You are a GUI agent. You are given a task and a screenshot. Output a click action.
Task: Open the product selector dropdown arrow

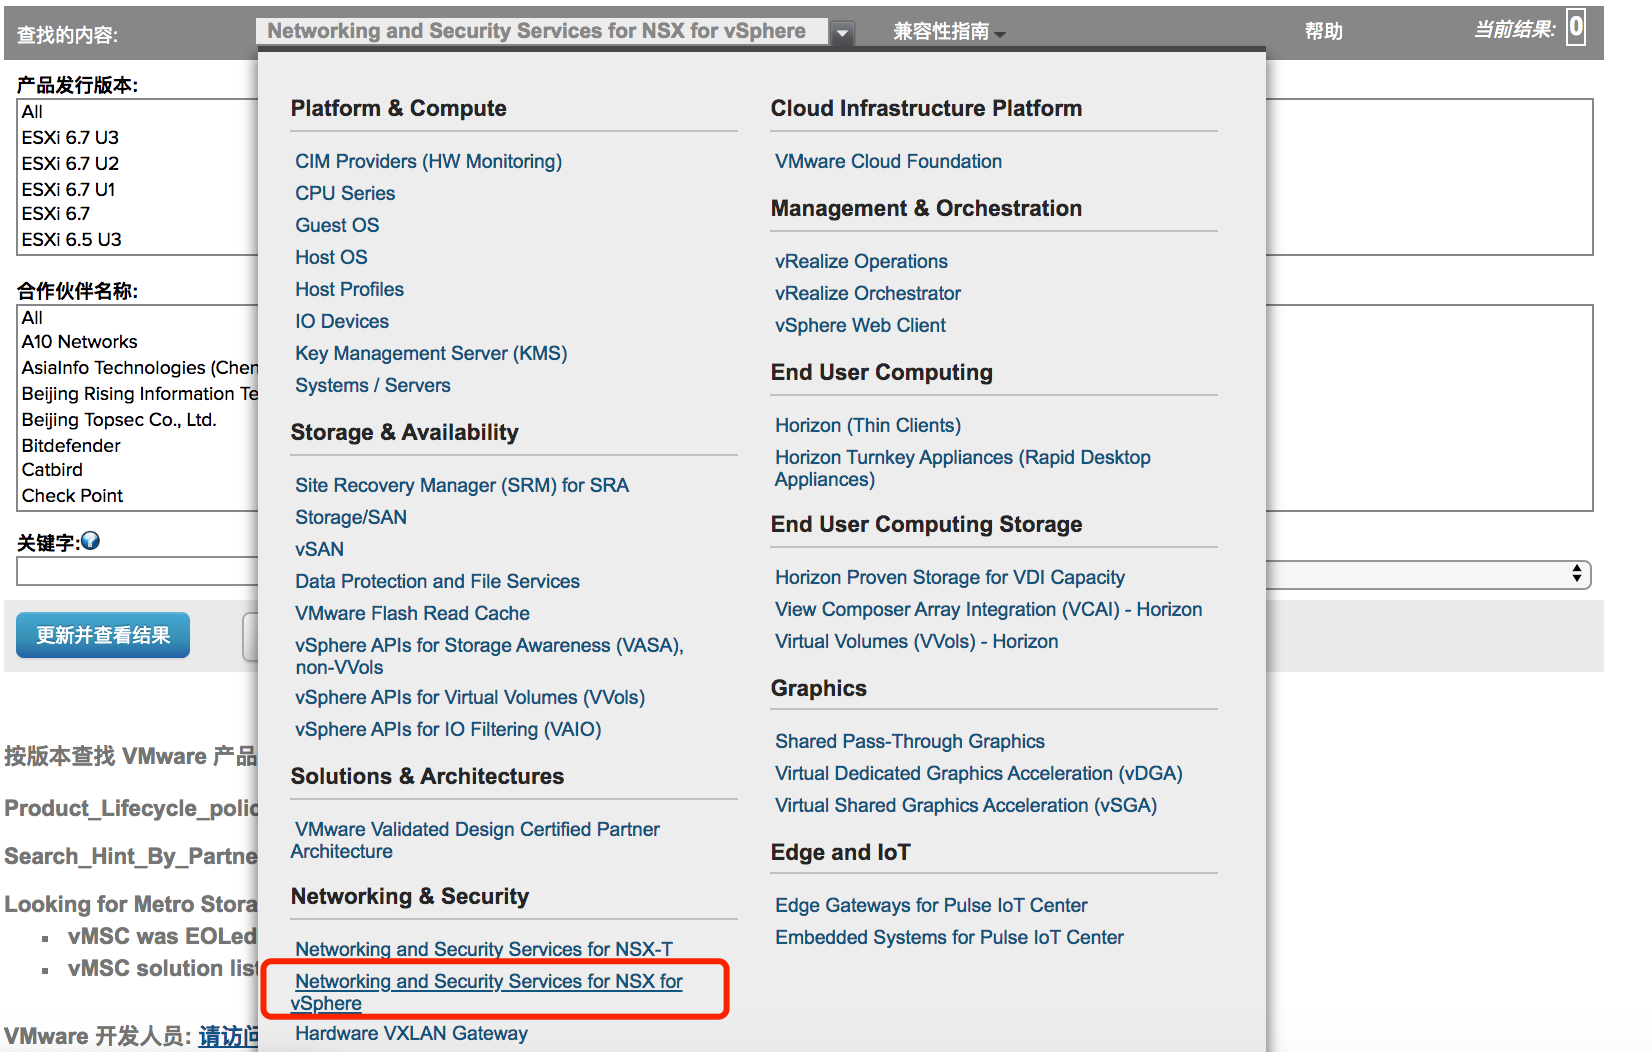coord(843,33)
